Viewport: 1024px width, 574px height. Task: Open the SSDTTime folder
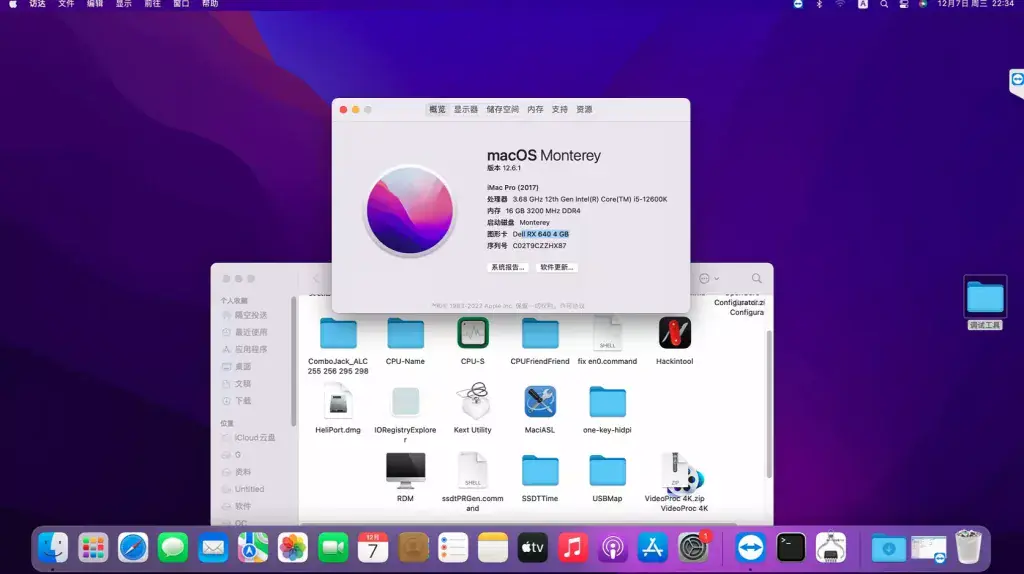540,471
